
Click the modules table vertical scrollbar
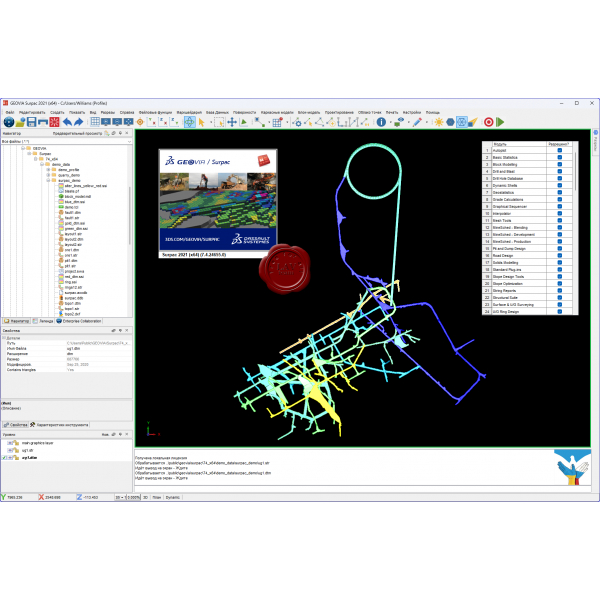point(575,171)
